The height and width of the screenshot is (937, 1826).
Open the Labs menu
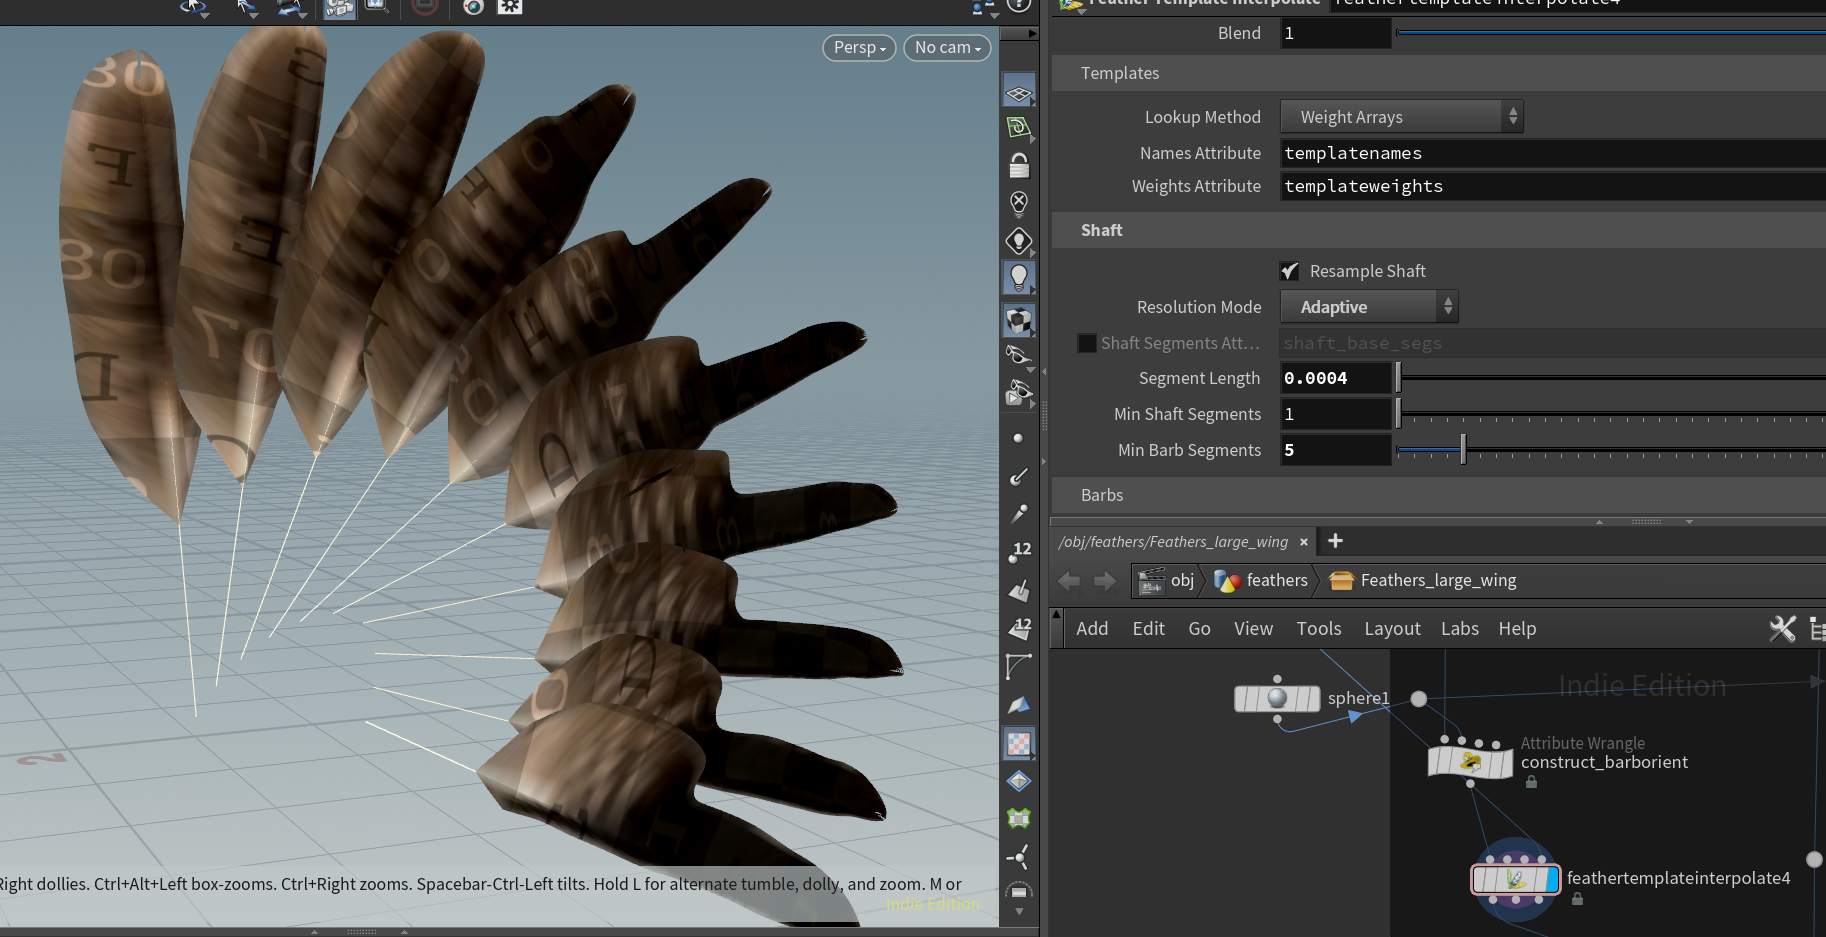pos(1459,629)
